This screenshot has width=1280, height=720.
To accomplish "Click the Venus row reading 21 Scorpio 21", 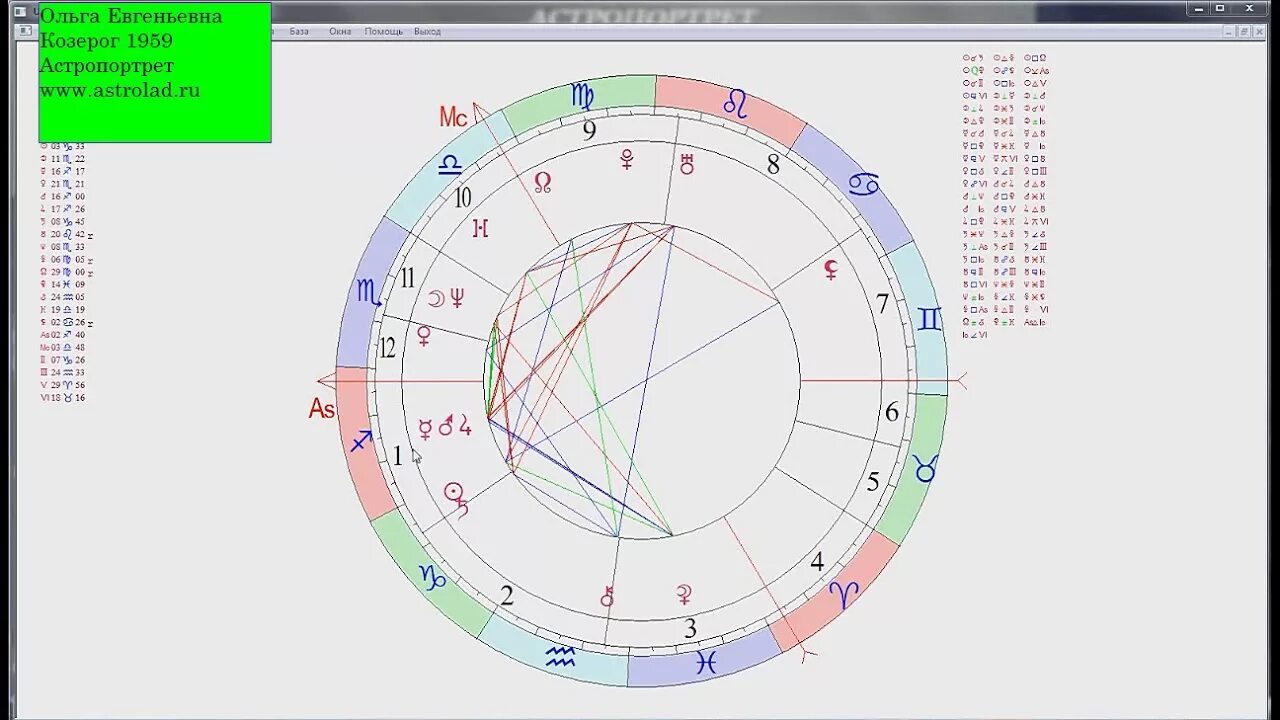I will (62, 184).
